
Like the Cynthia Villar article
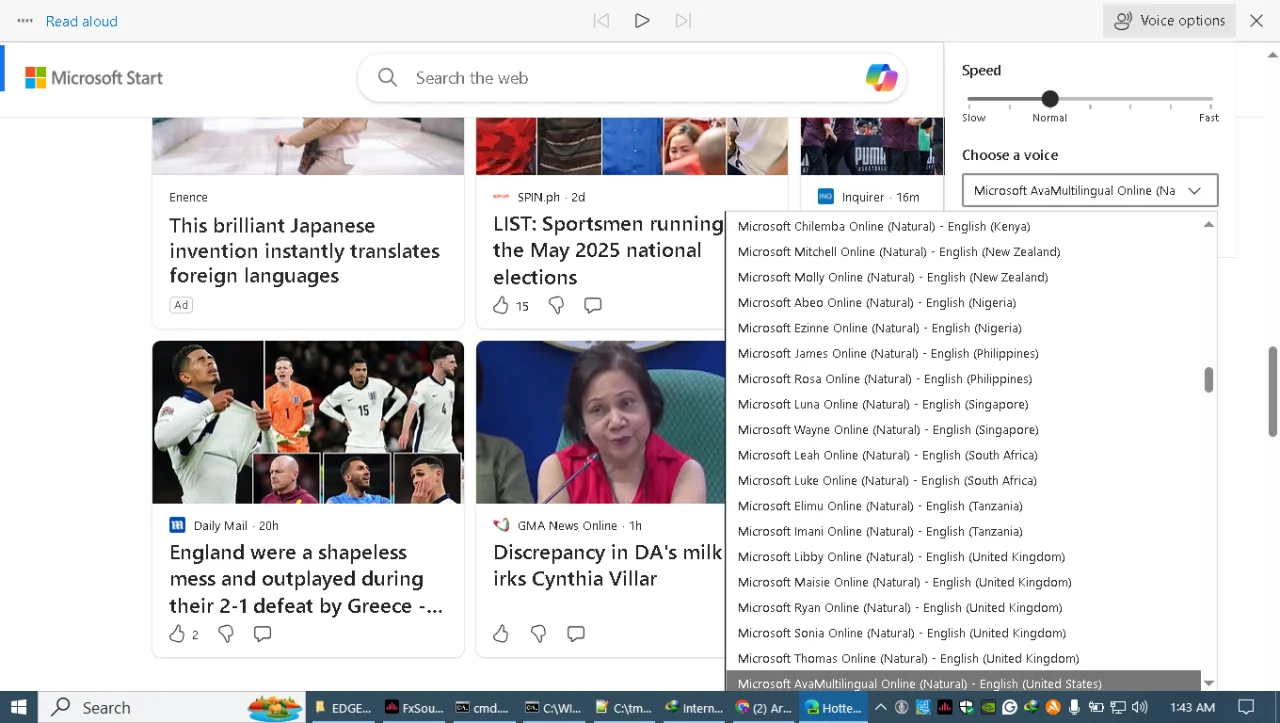(501, 633)
